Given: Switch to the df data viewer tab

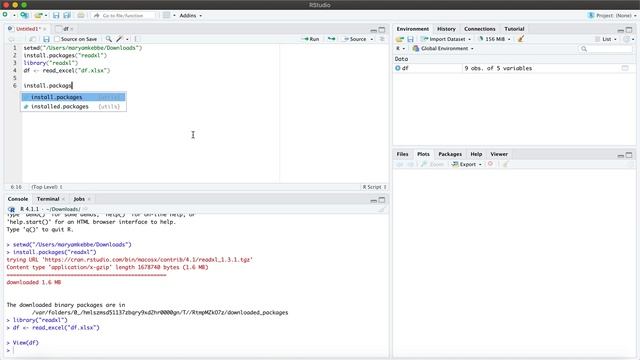Looking at the screenshot, I should tap(65, 29).
